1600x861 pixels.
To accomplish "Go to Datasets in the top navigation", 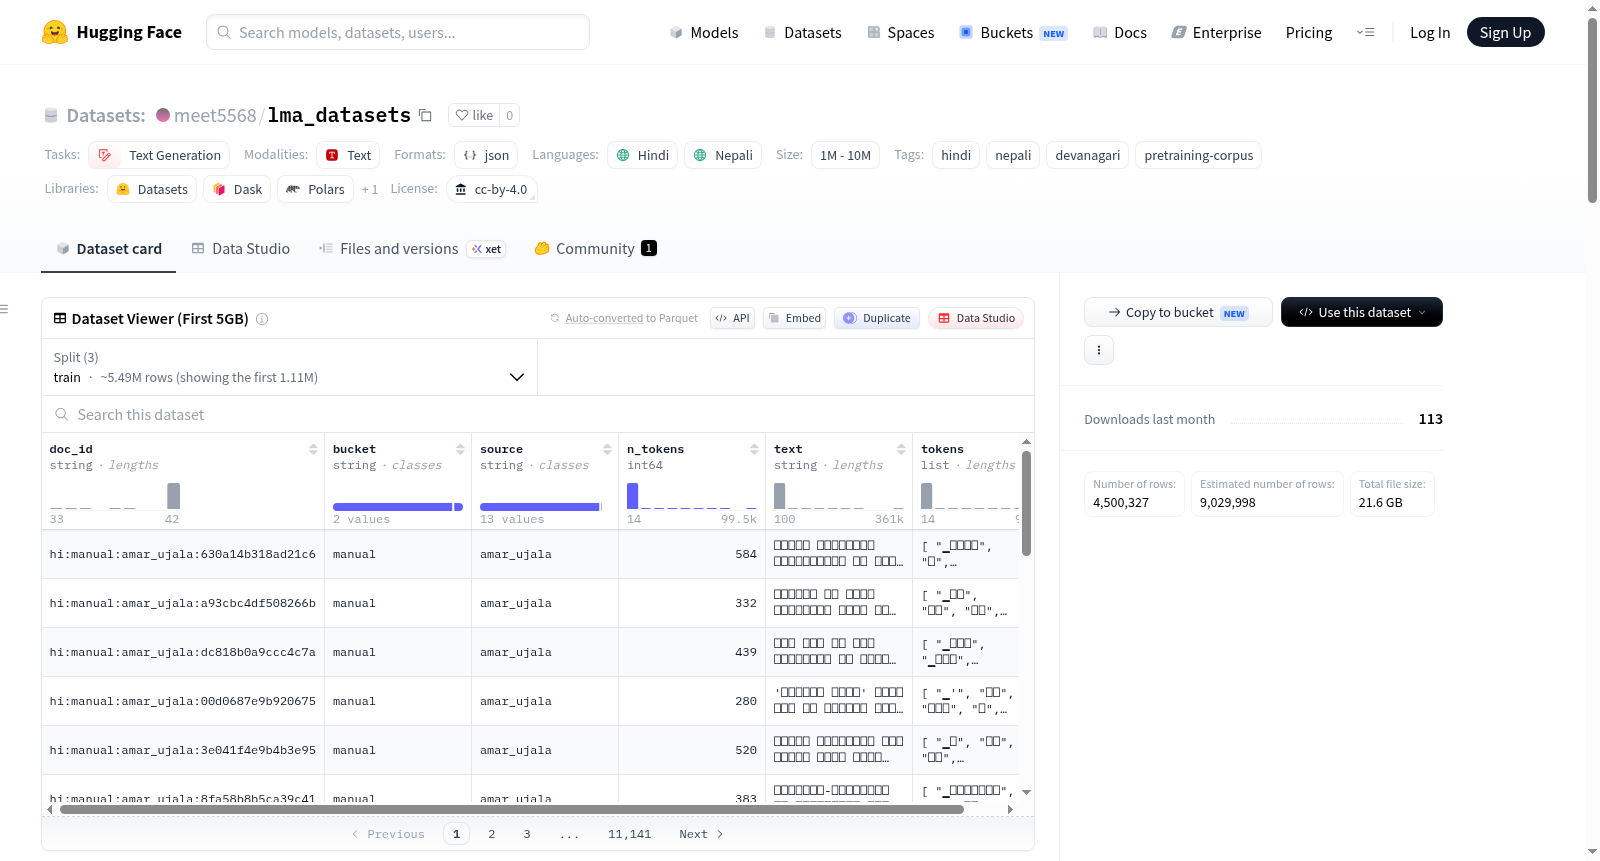I will point(802,32).
